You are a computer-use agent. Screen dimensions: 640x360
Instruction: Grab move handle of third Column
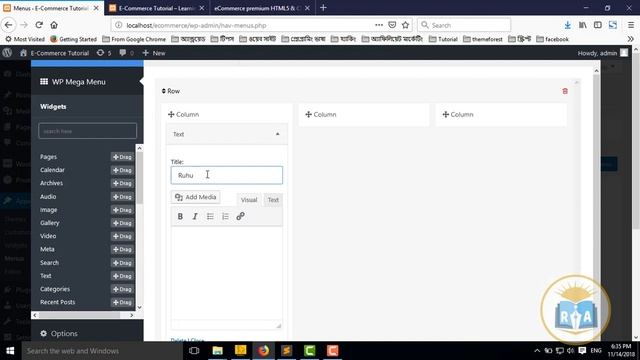coord(446,114)
